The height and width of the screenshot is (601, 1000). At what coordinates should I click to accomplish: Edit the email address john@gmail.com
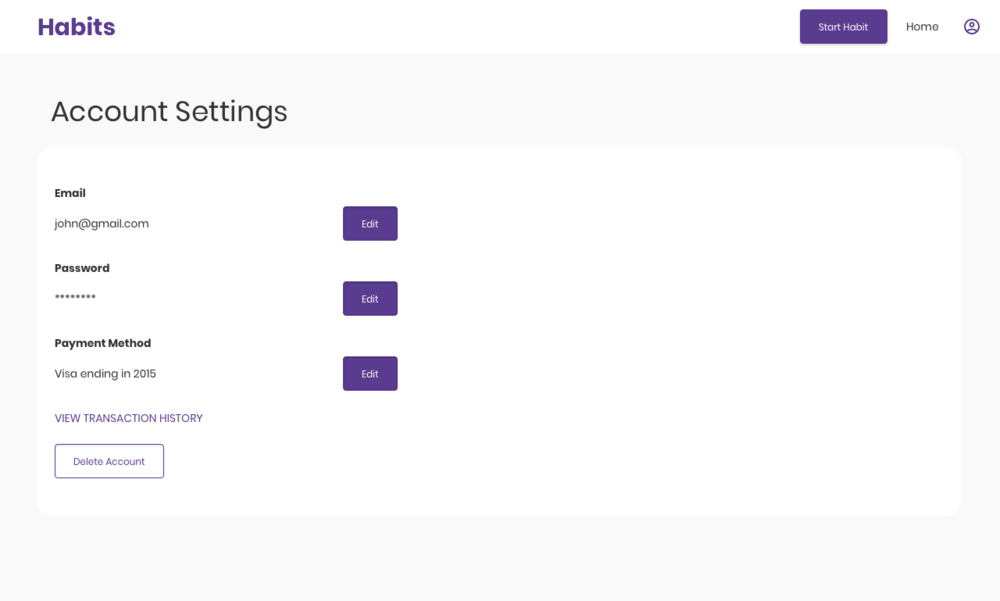(x=370, y=223)
